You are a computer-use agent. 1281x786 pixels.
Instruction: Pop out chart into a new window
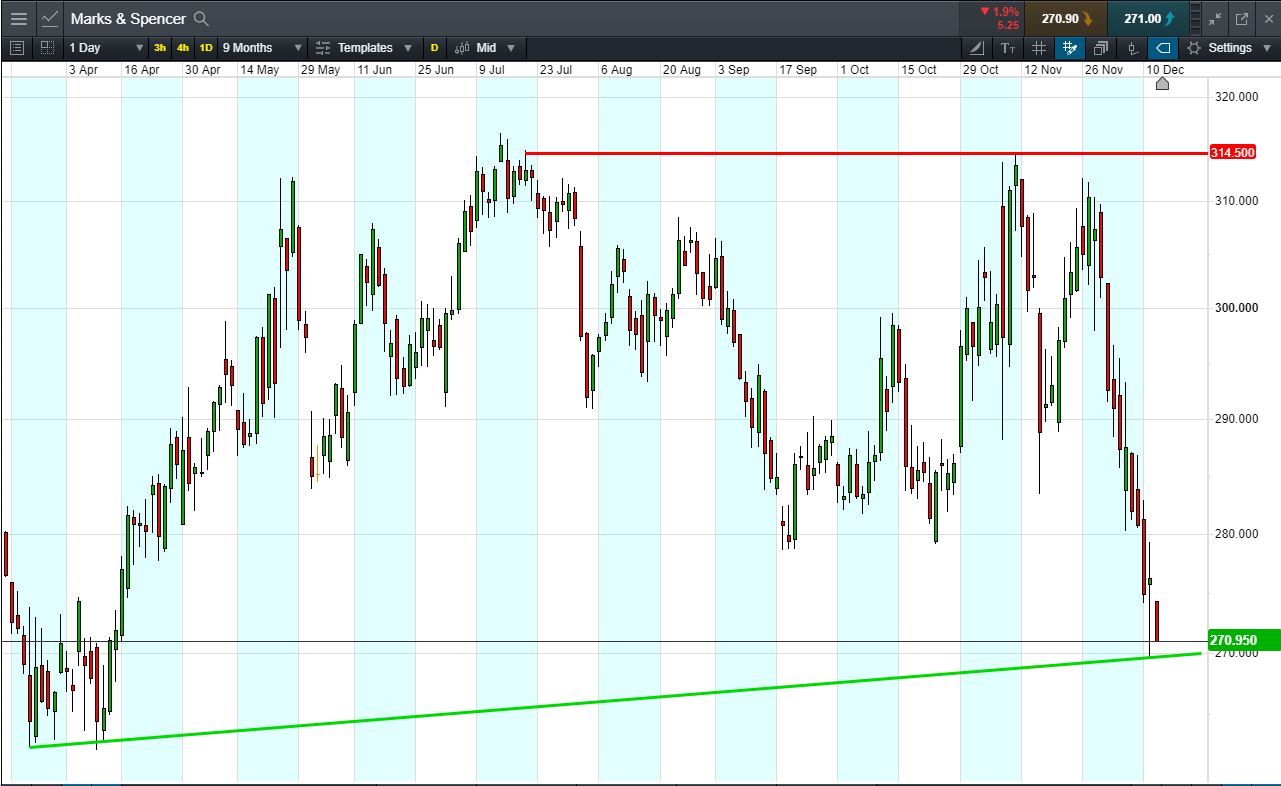coord(1242,19)
